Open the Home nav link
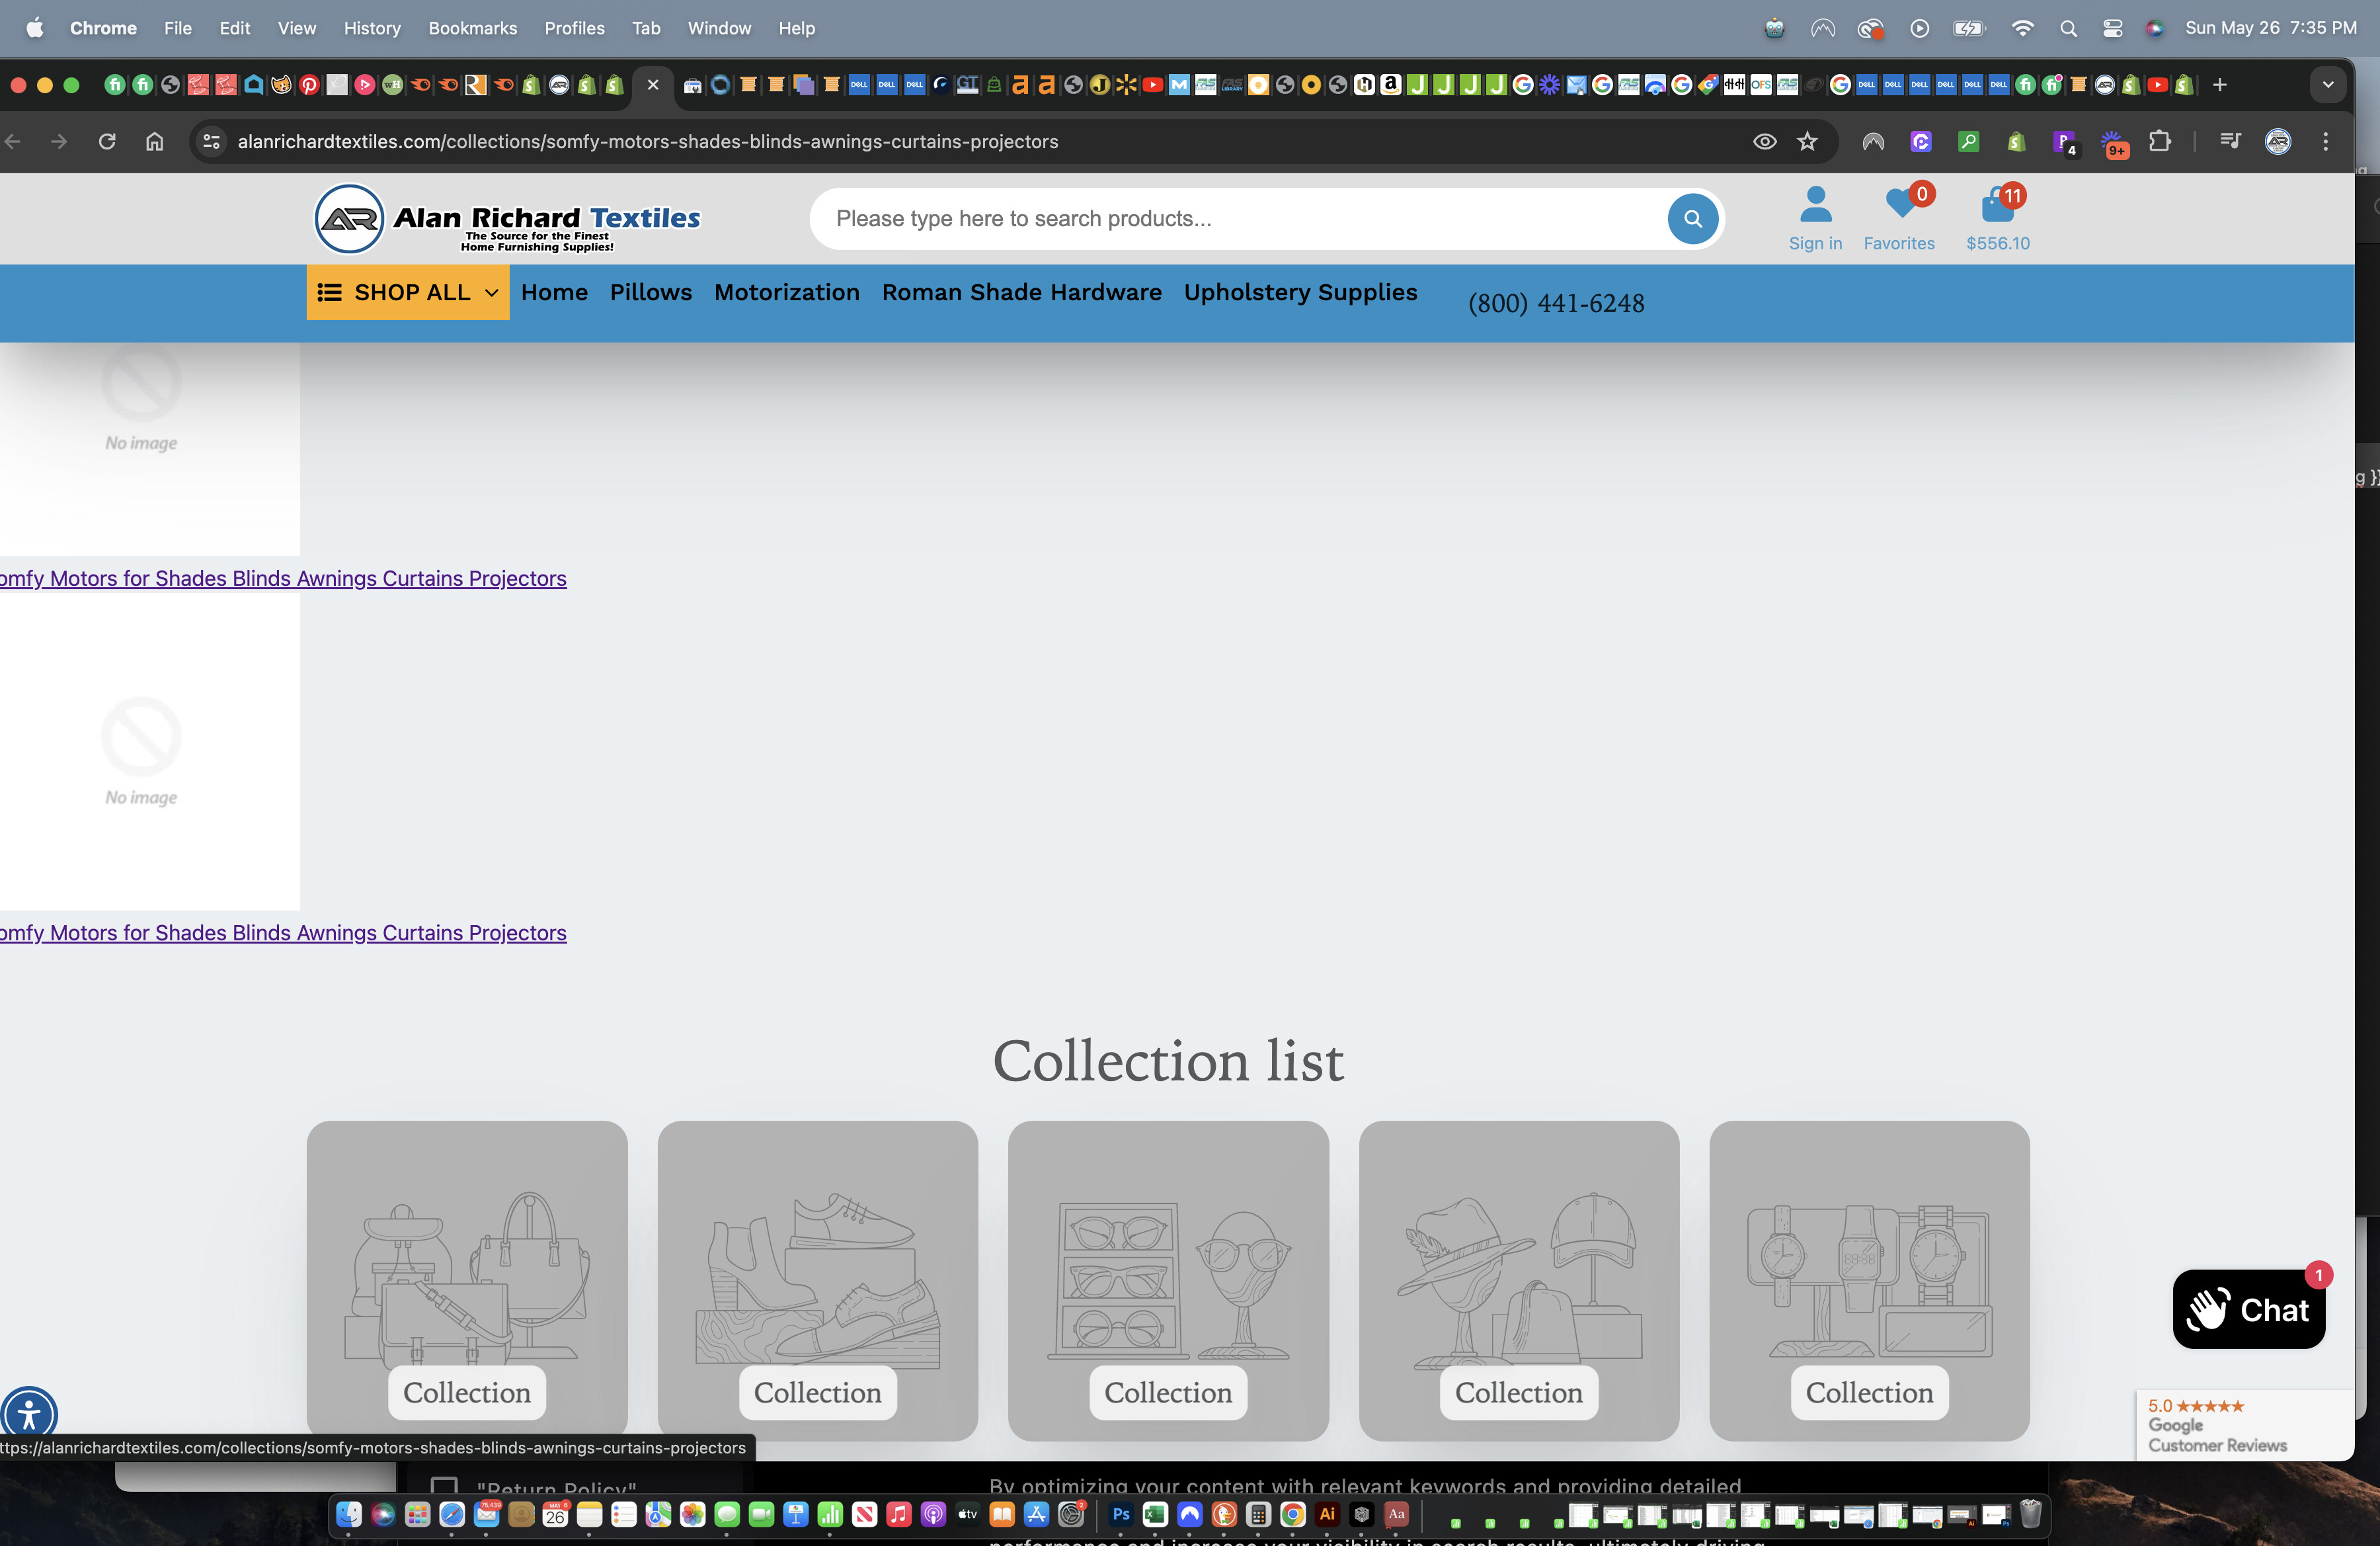Image resolution: width=2380 pixels, height=1546 pixels. [554, 292]
